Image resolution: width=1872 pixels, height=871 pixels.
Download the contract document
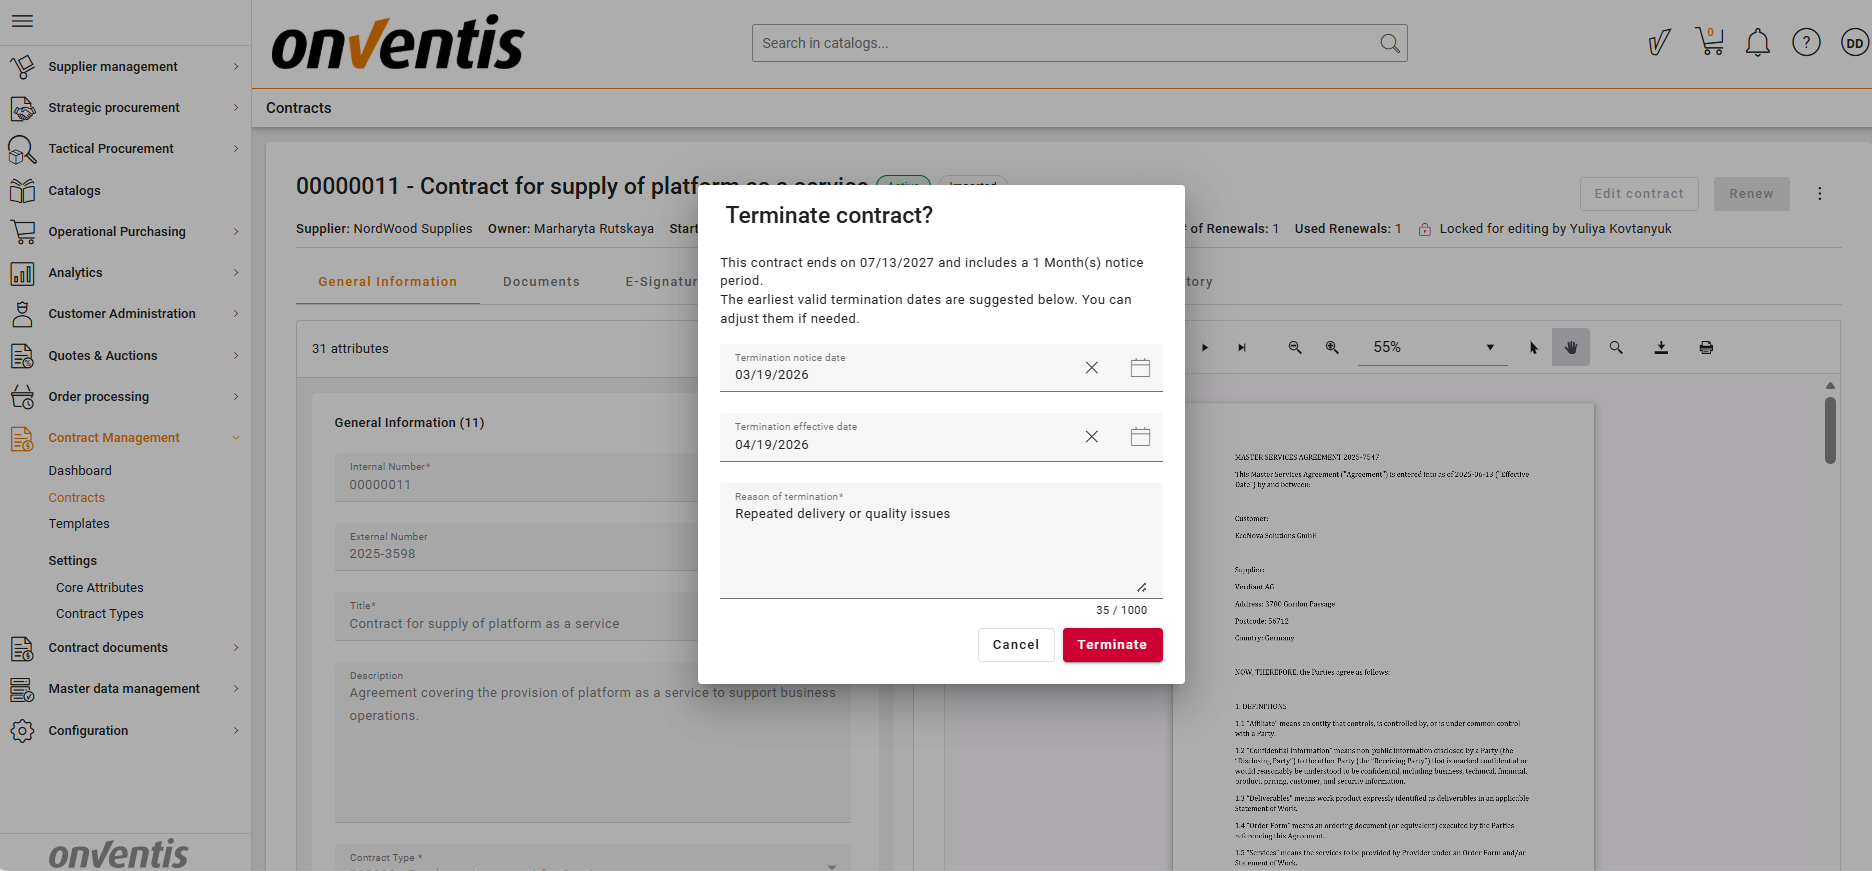1660,348
